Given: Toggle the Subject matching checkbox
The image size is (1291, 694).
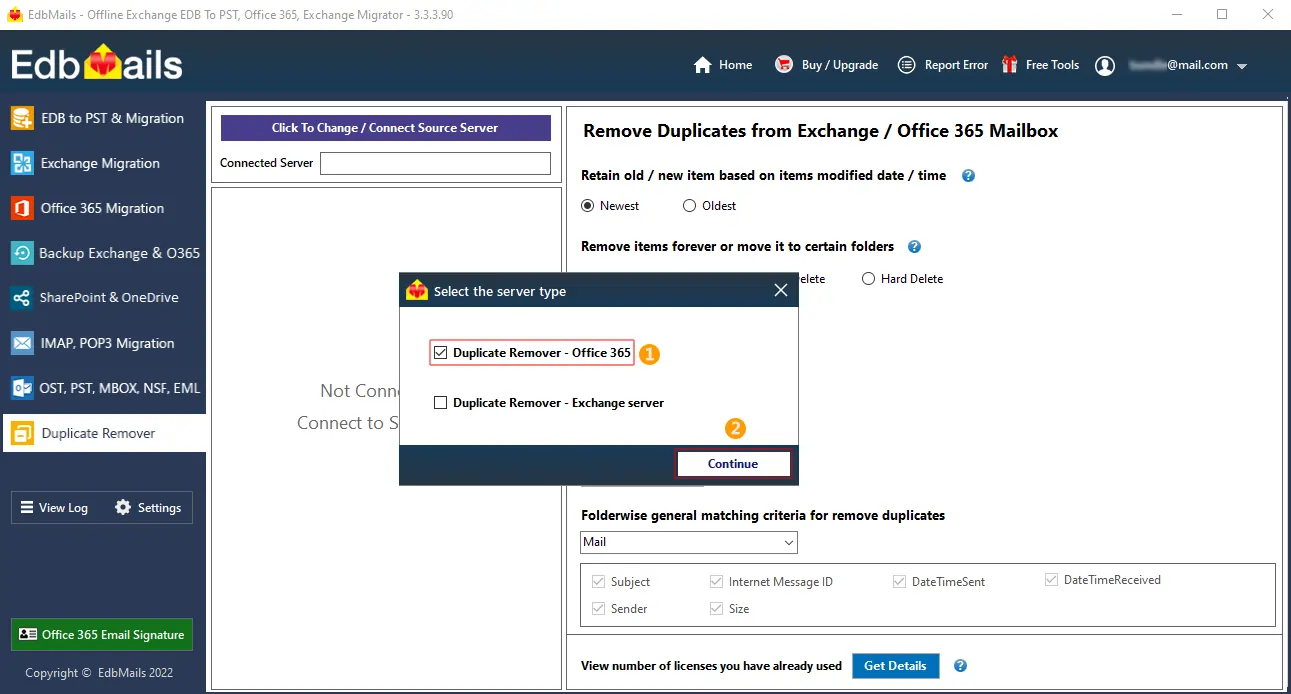Looking at the screenshot, I should pos(598,581).
